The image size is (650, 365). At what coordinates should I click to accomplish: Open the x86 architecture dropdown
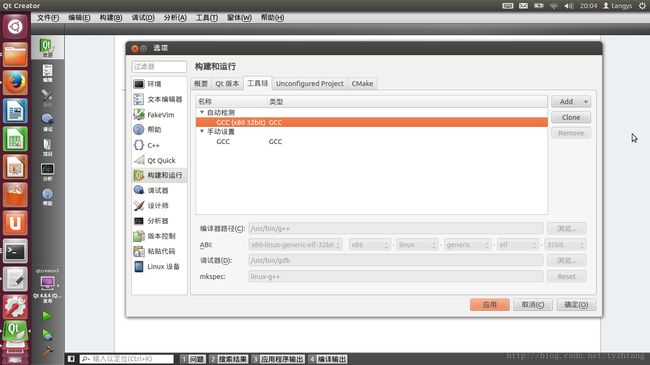point(369,245)
